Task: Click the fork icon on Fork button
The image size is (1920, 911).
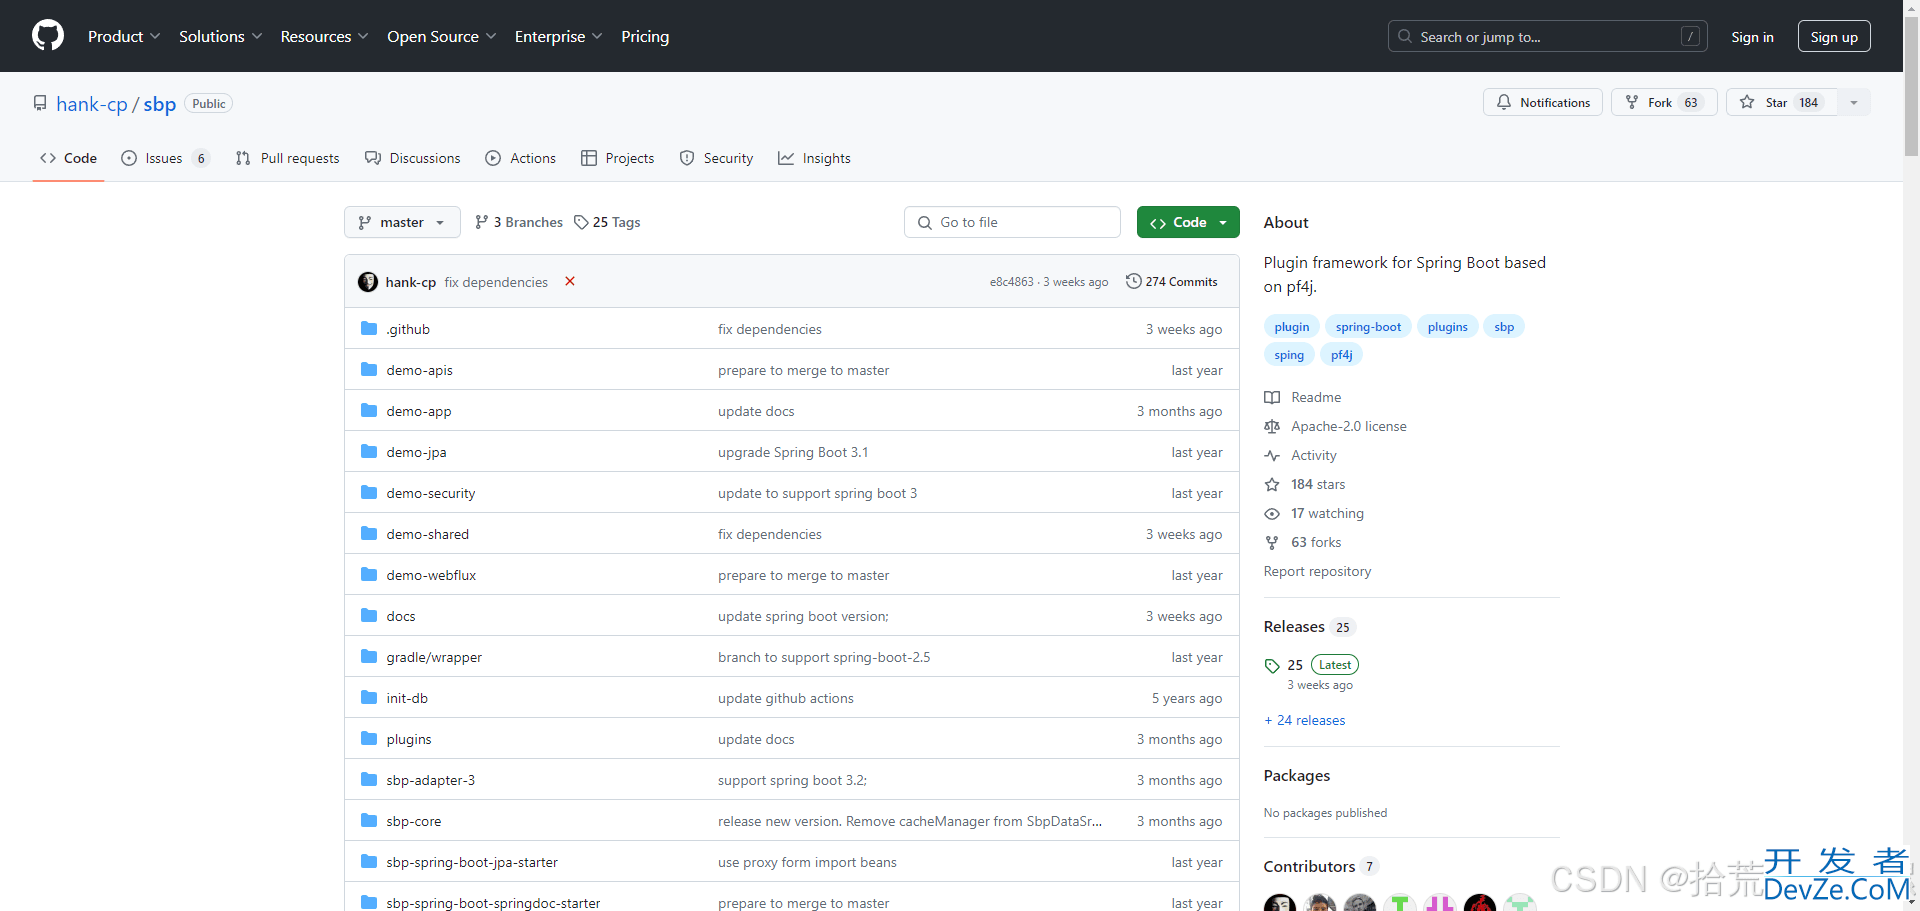Action: click(1632, 102)
